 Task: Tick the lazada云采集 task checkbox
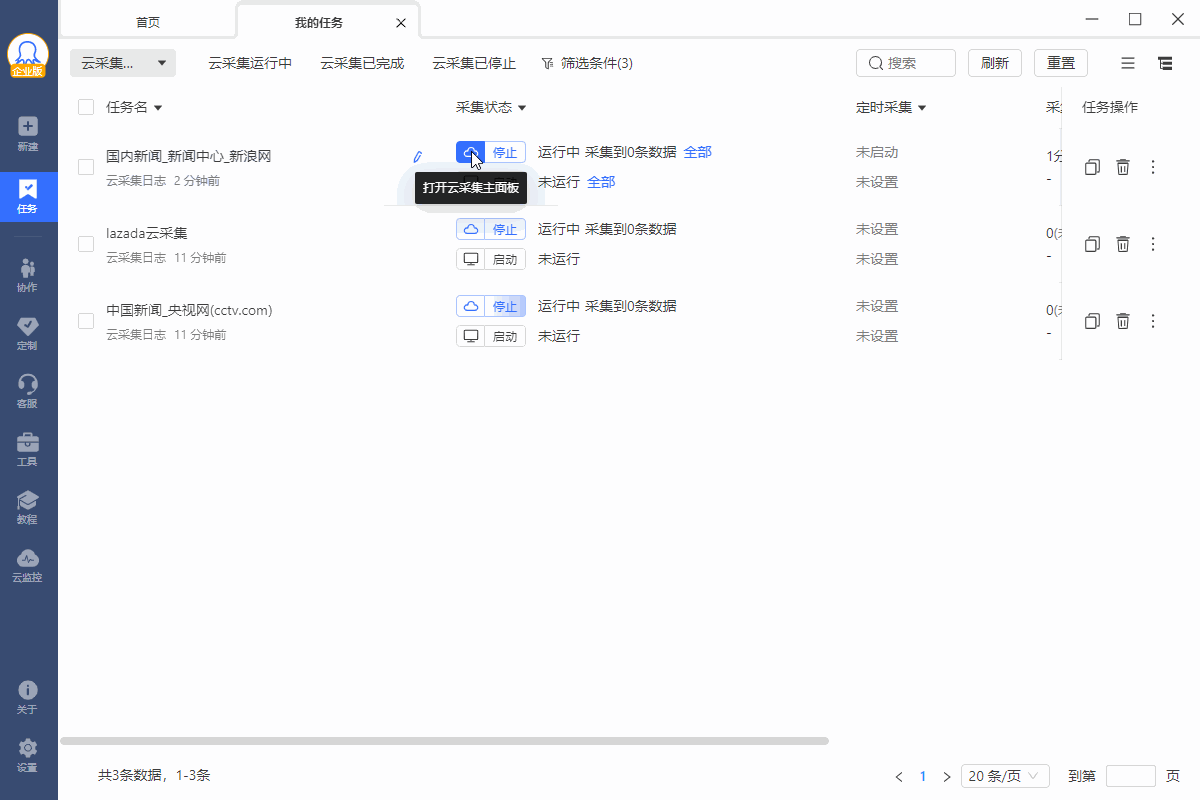point(86,244)
